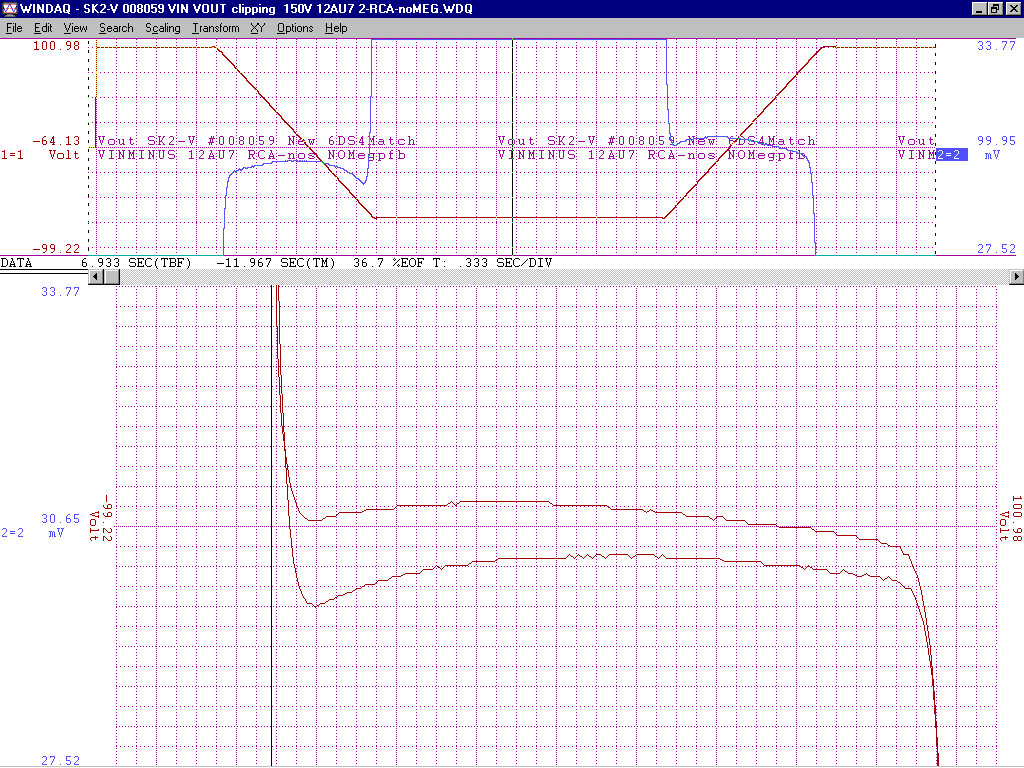This screenshot has height=768, width=1024.
Task: Click the WinDaq application icon in title bar
Action: click(x=10, y=9)
